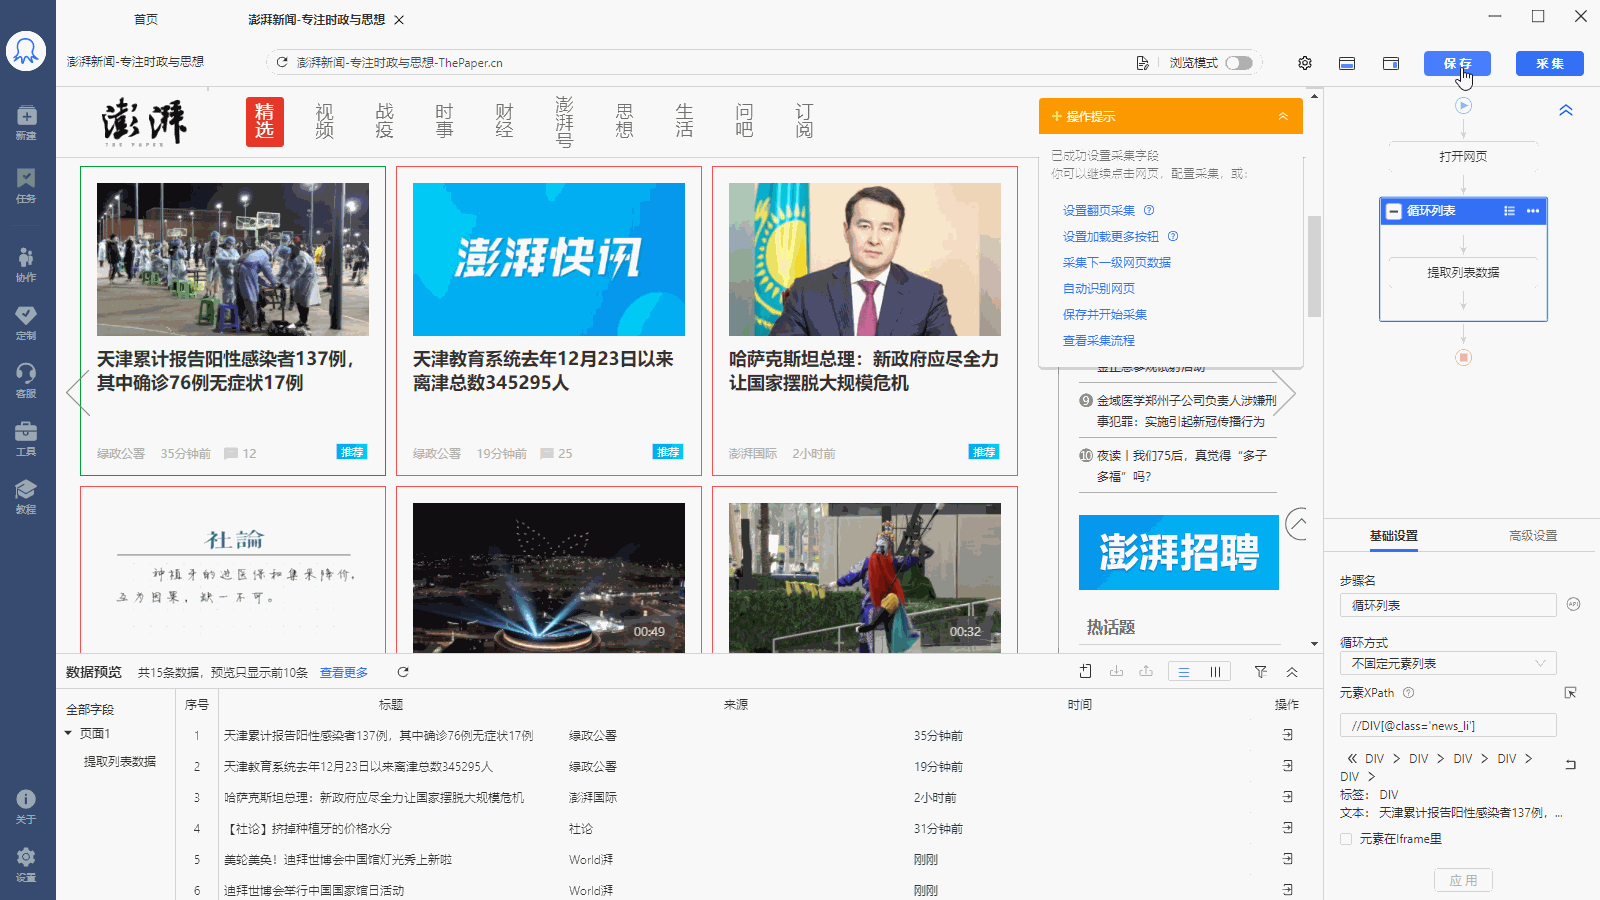Viewport: 1600px width, 900px height.
Task: Collapse the 数据预览 panel with the double chevron
Action: (1292, 672)
